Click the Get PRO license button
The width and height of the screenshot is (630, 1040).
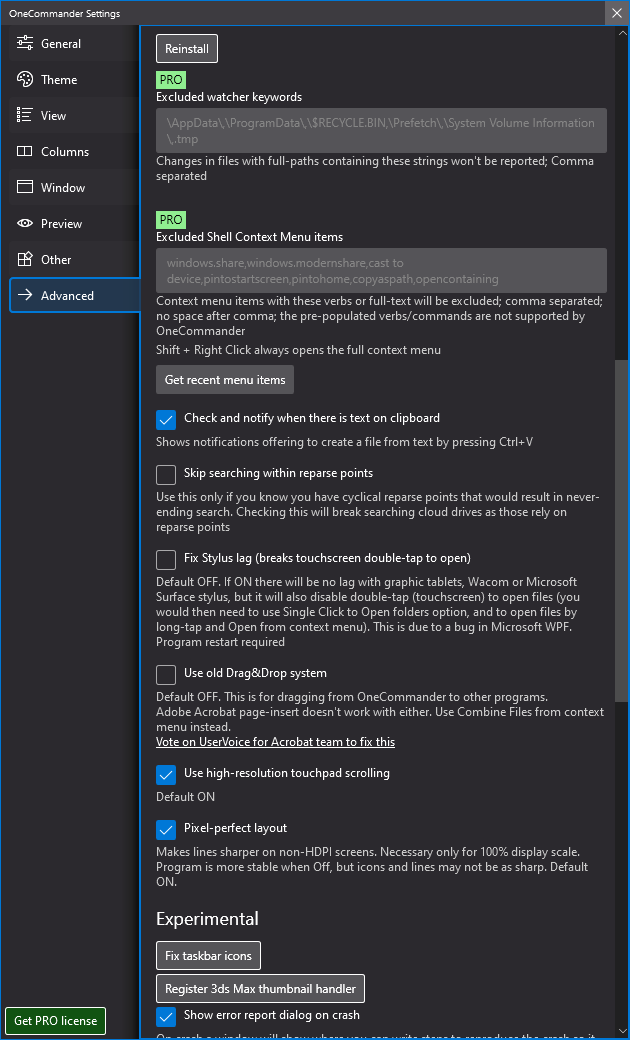[56, 1021]
